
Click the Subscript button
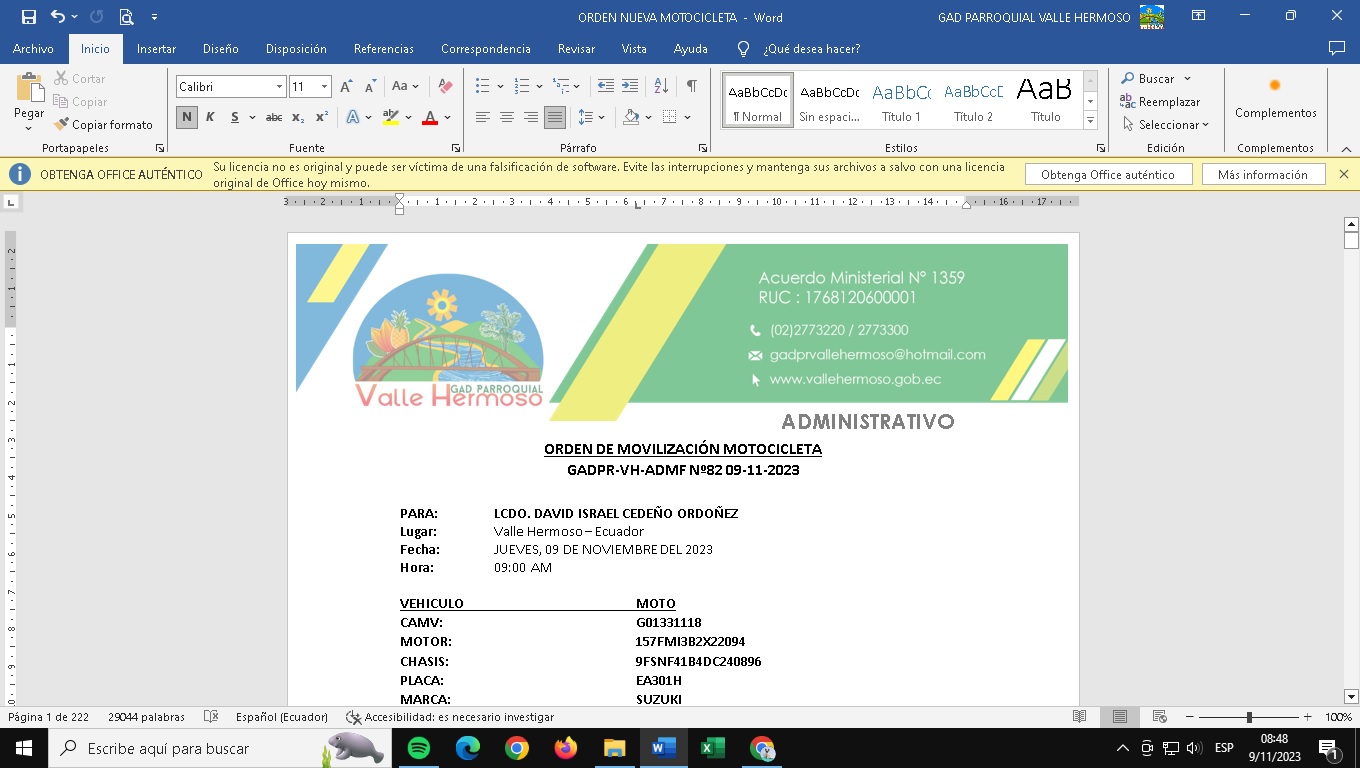pyautogui.click(x=298, y=117)
